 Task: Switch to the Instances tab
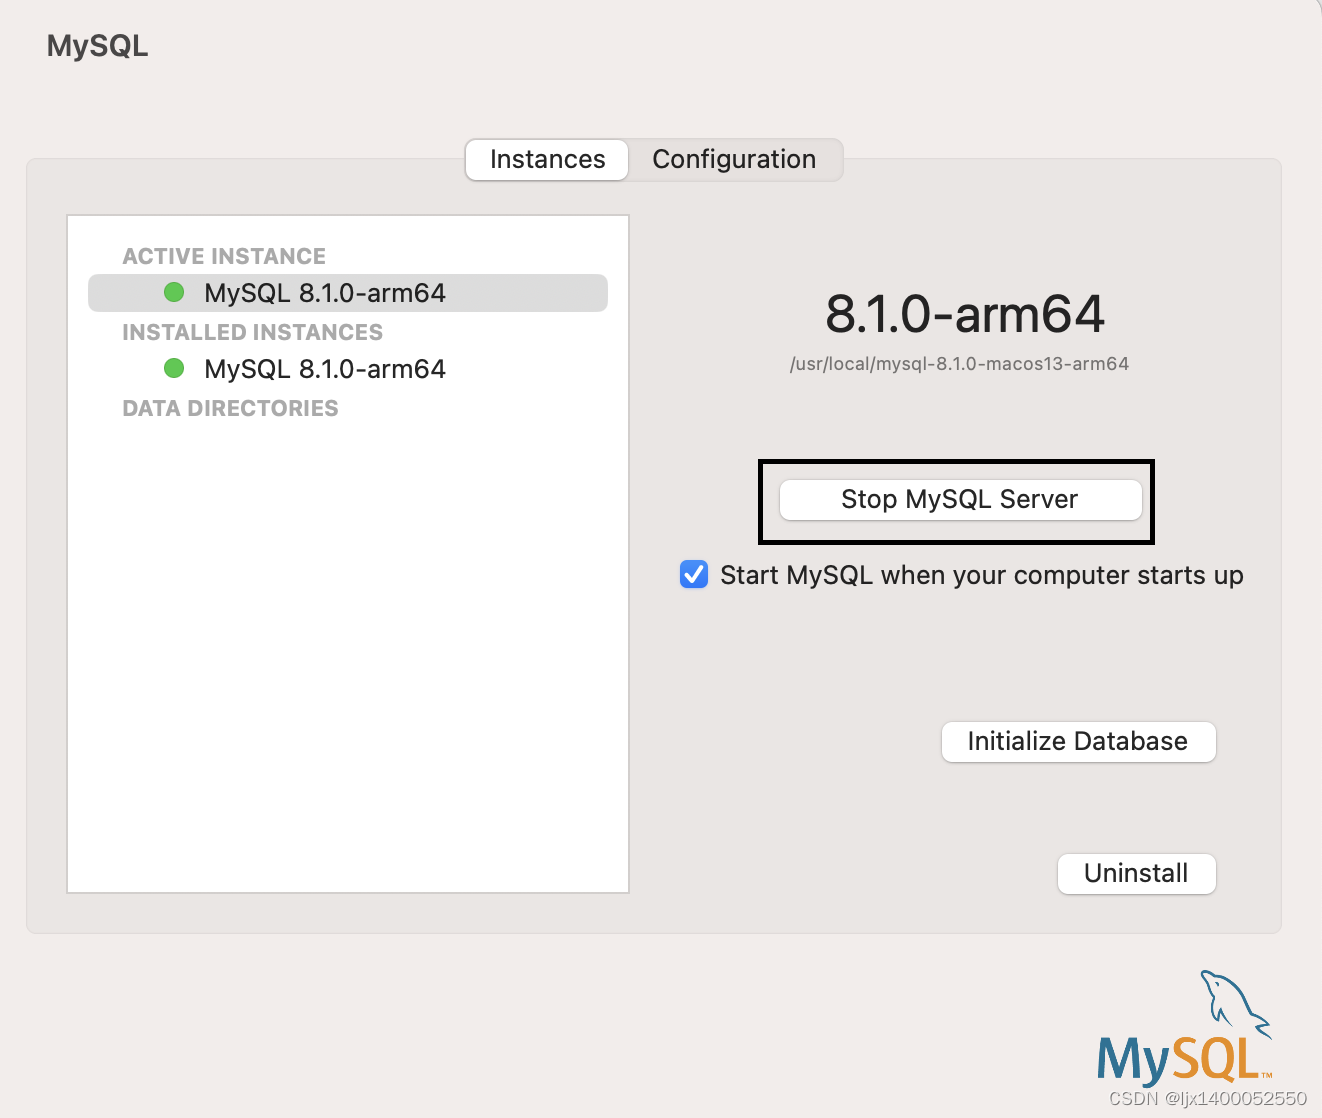547,160
